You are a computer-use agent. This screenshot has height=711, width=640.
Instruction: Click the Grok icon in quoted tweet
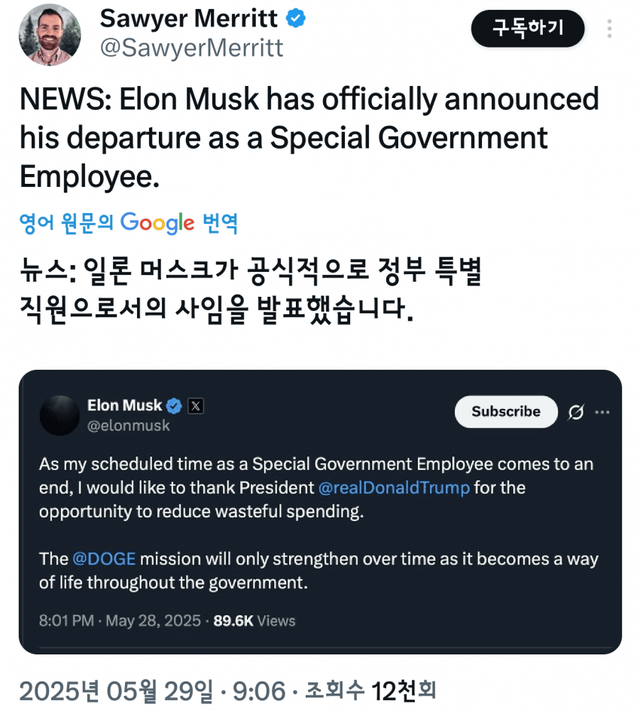click(576, 412)
